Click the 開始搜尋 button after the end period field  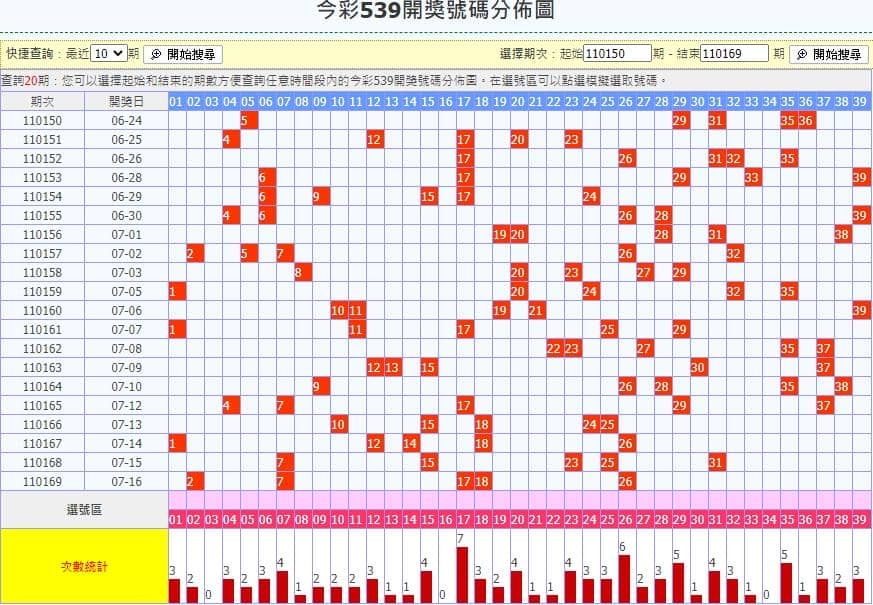[828, 55]
